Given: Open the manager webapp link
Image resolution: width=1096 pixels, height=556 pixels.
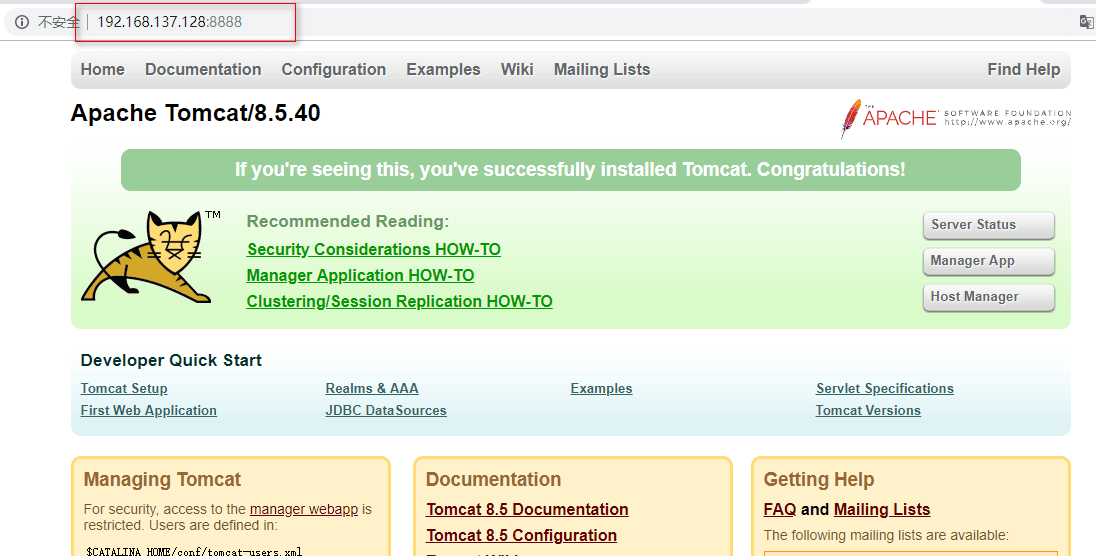Looking at the screenshot, I should (x=304, y=509).
